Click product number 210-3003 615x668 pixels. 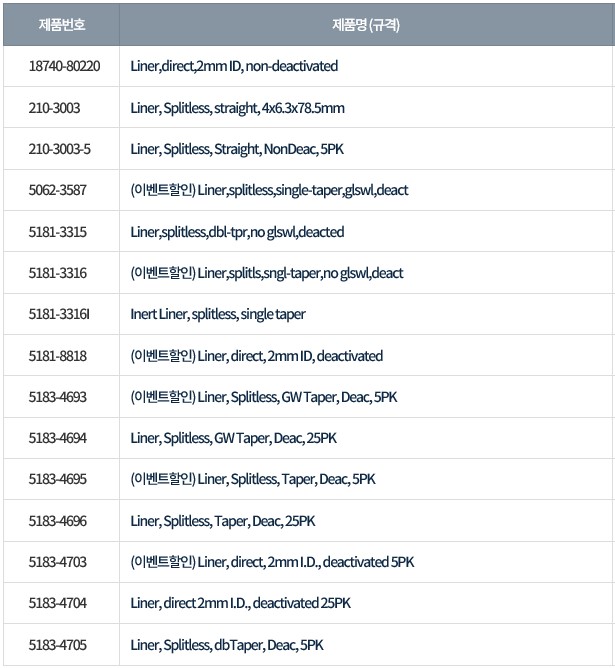pyautogui.click(x=55, y=107)
